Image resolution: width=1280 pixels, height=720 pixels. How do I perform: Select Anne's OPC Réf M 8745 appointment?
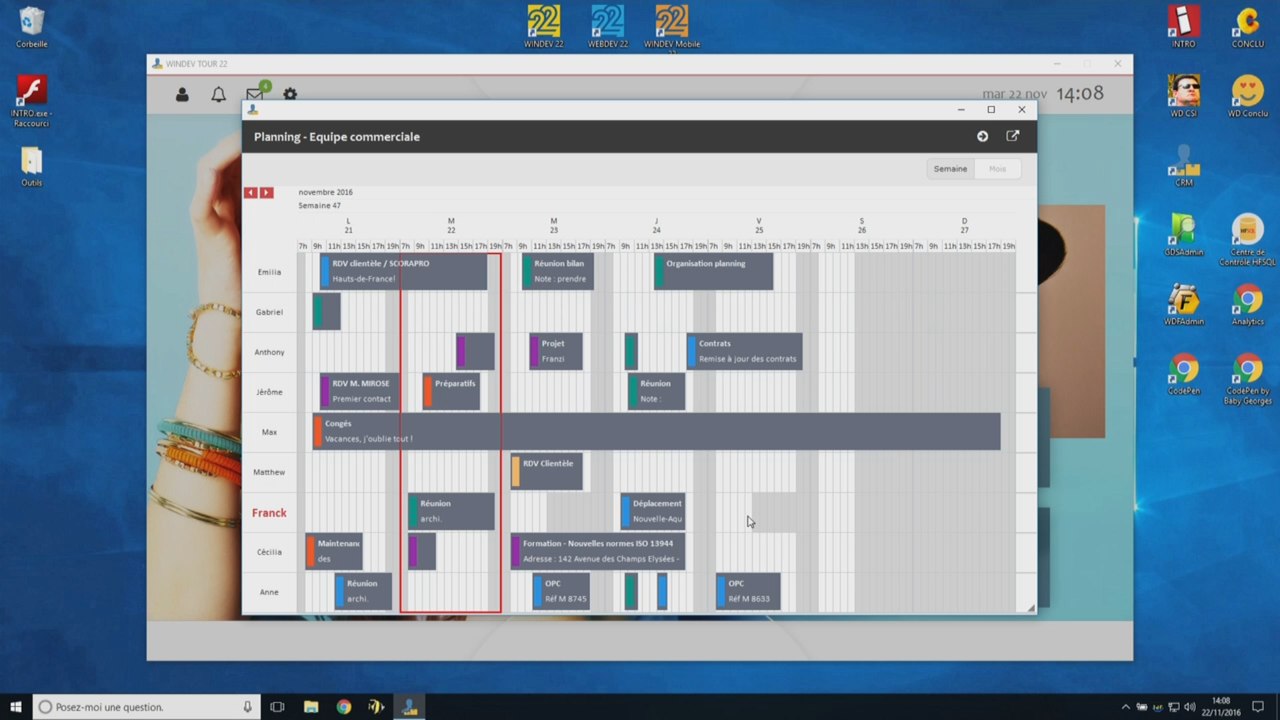561,591
